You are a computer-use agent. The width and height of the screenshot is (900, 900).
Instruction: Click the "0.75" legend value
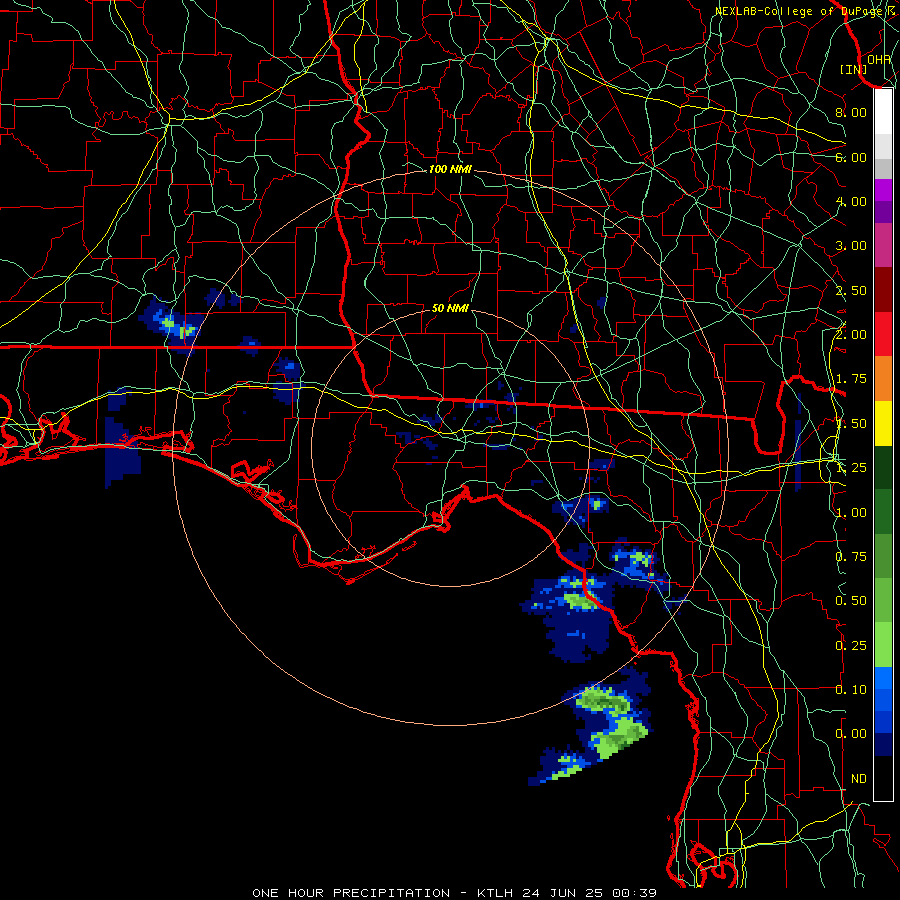(x=851, y=557)
